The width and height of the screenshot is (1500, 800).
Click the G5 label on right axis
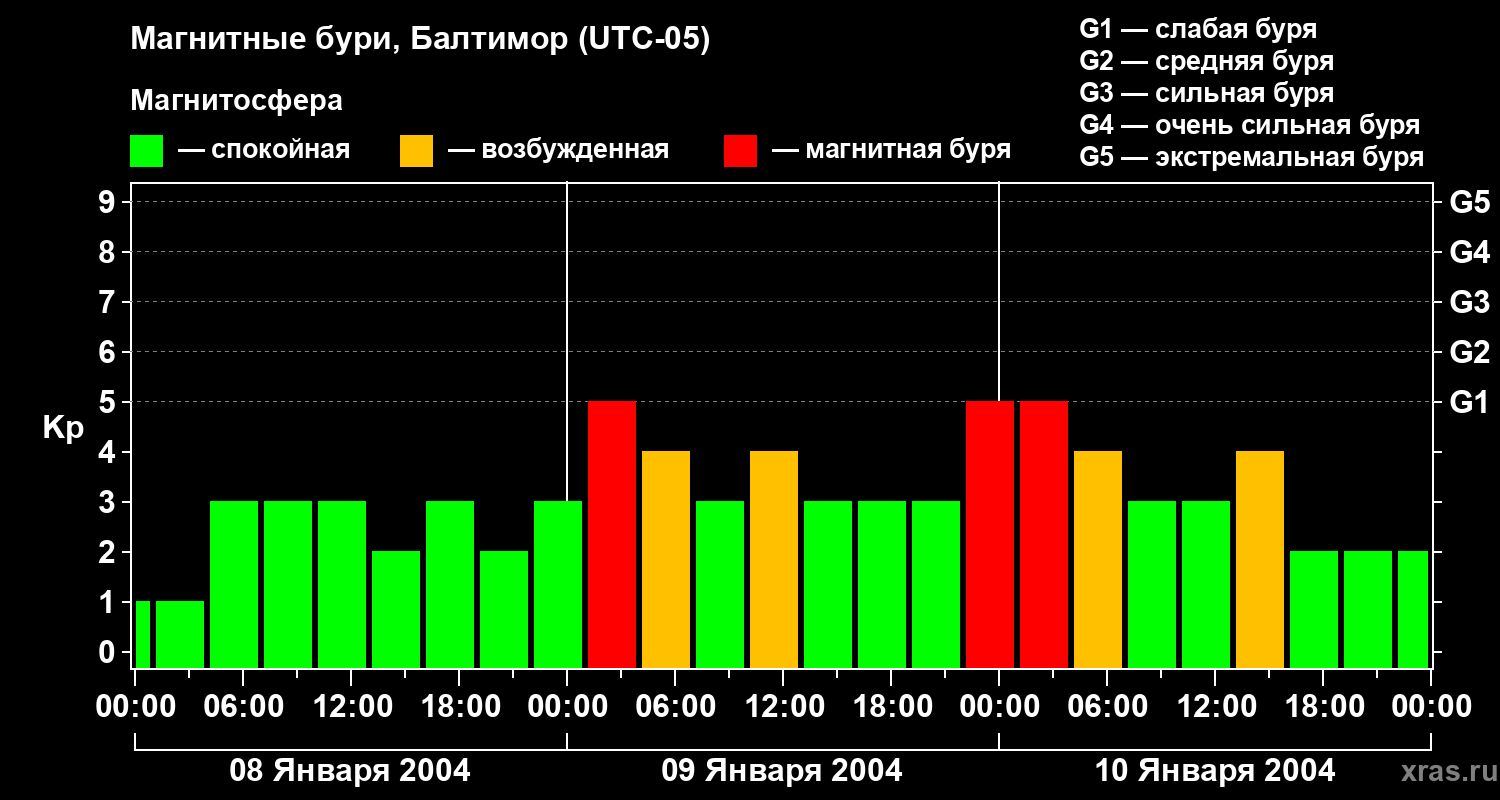pos(1469,202)
